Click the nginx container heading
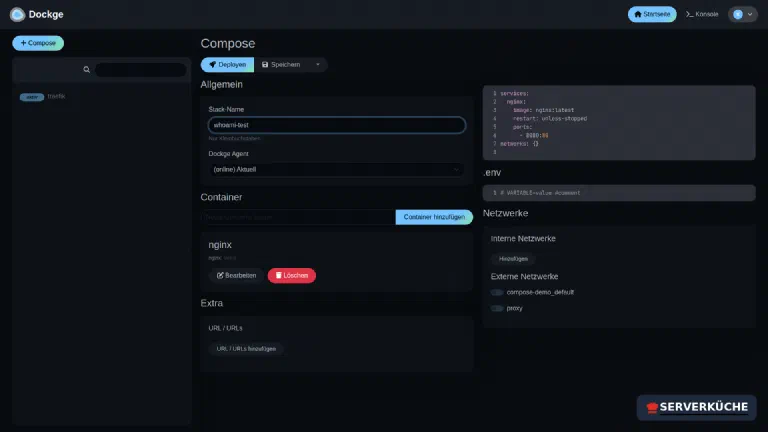 tap(220, 245)
